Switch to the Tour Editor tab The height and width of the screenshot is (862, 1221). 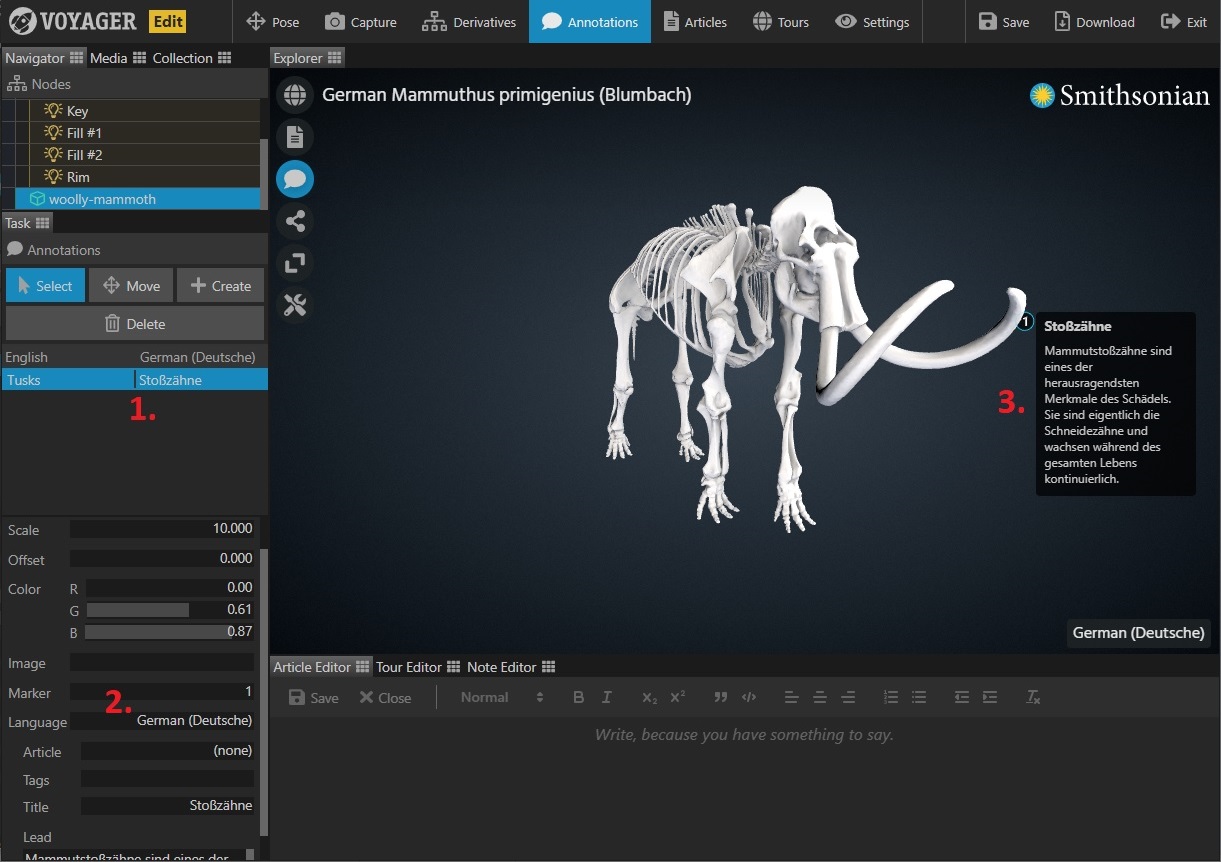point(417,667)
